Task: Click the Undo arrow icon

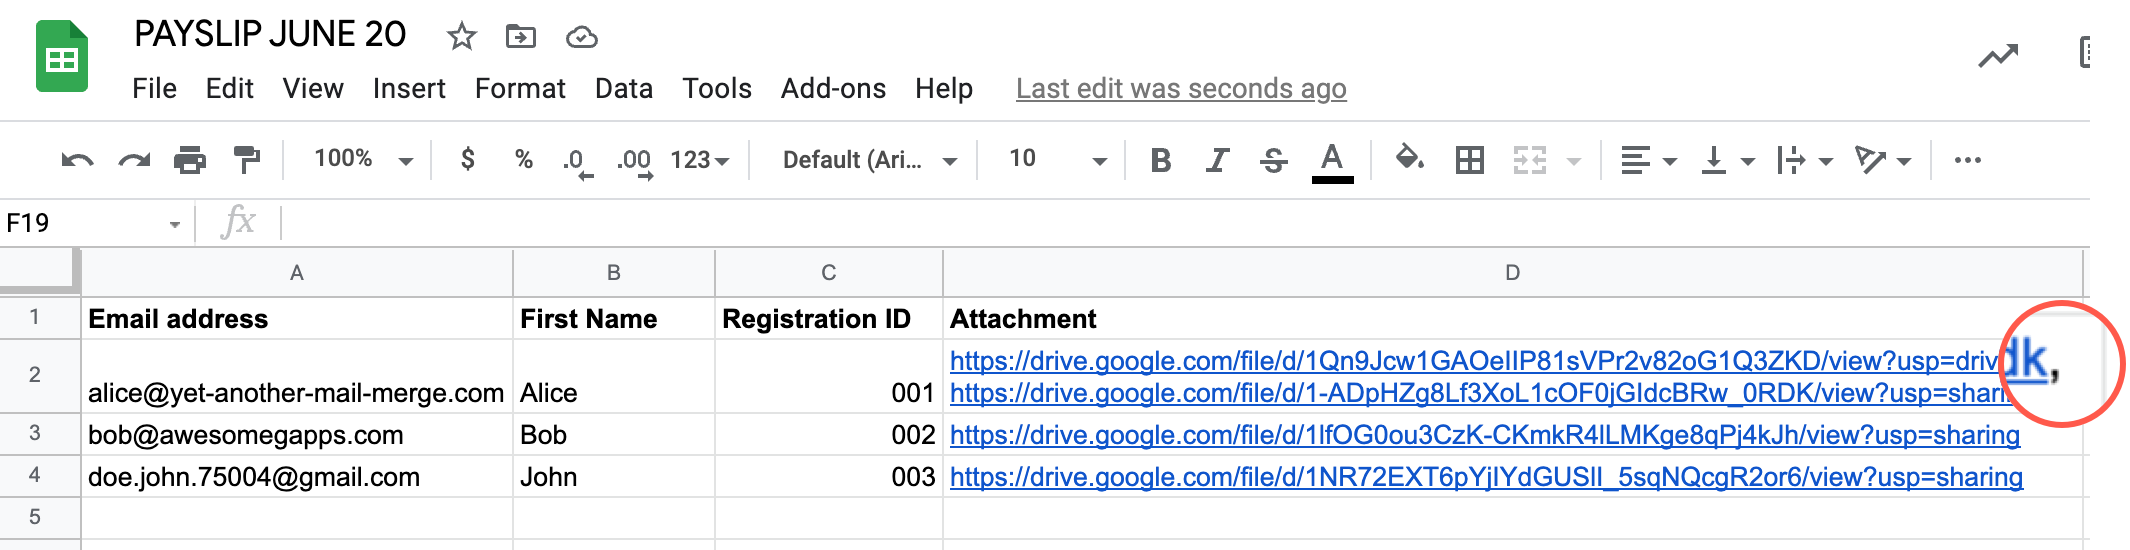Action: 77,160
